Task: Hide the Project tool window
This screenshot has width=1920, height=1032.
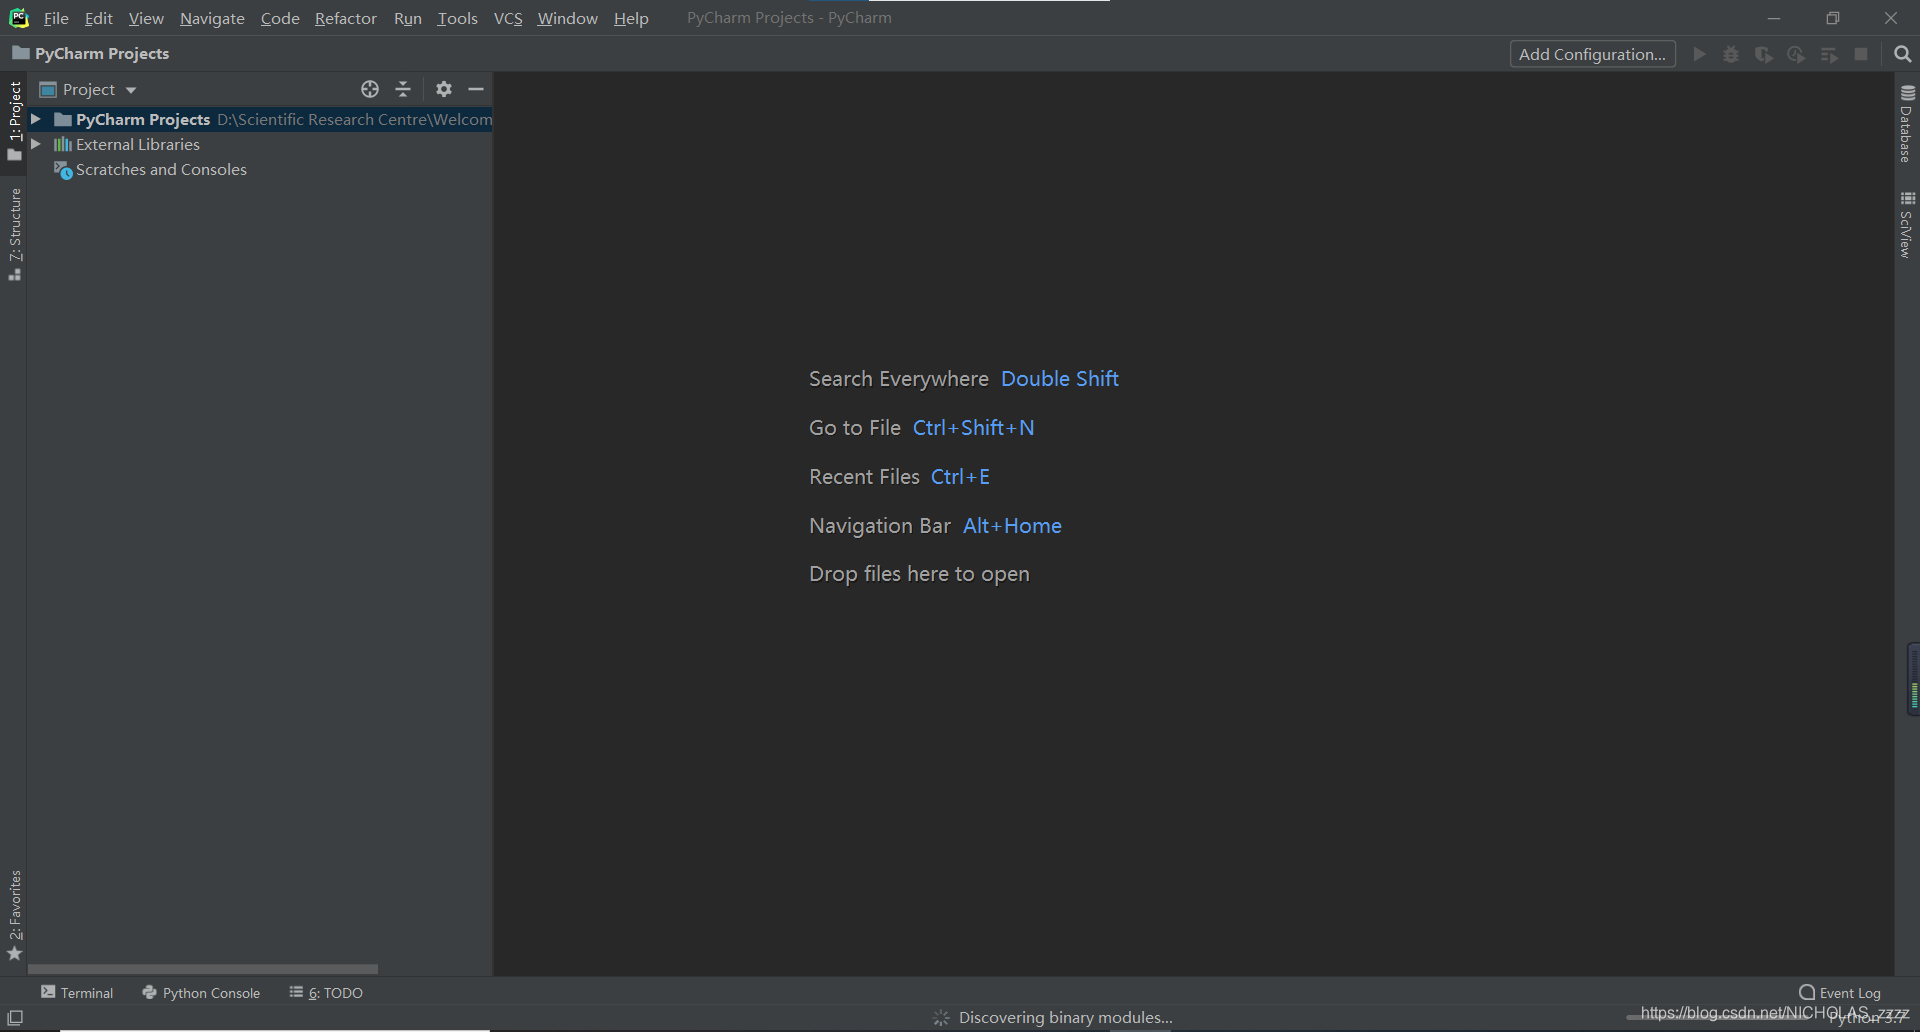Action: click(476, 89)
